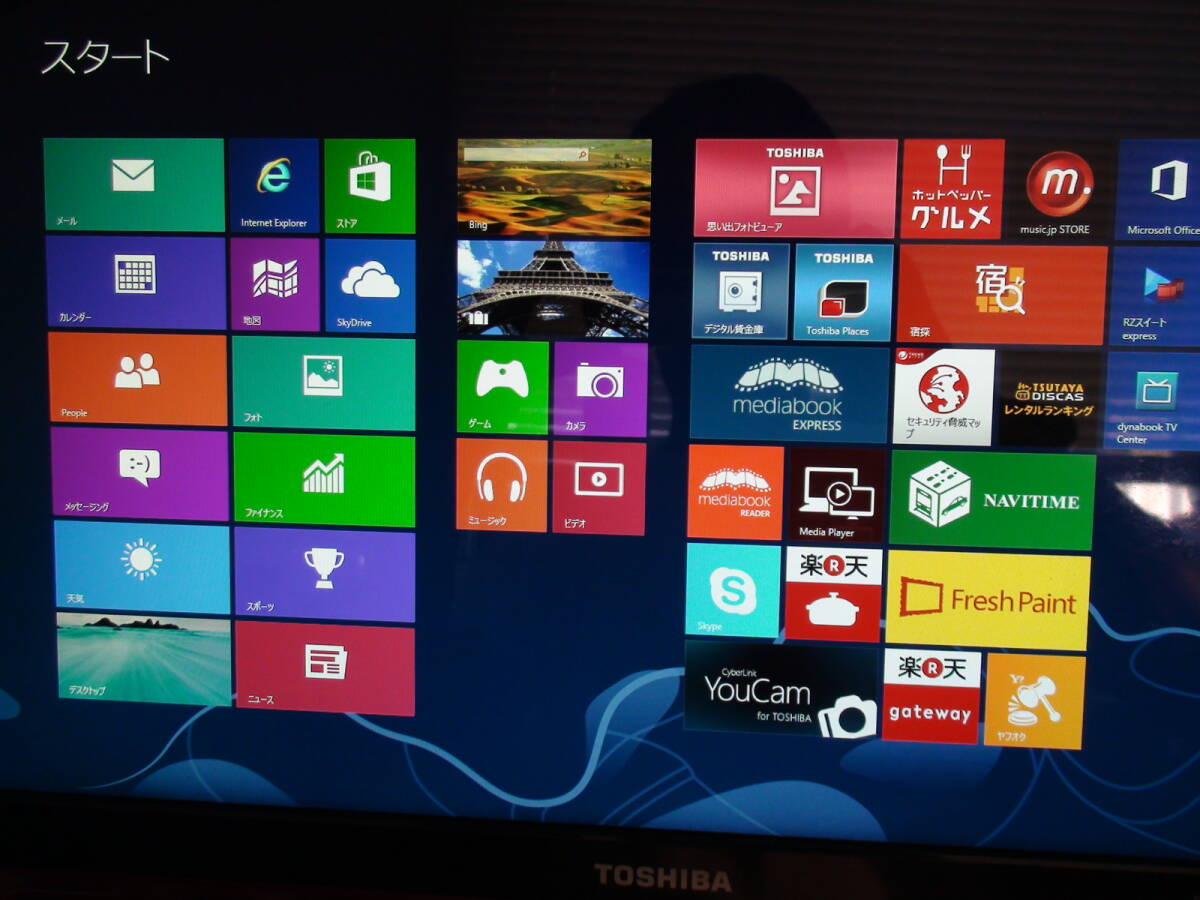Open the music.jp STORE tile
Viewport: 1200px width, 900px height.
1059,189
